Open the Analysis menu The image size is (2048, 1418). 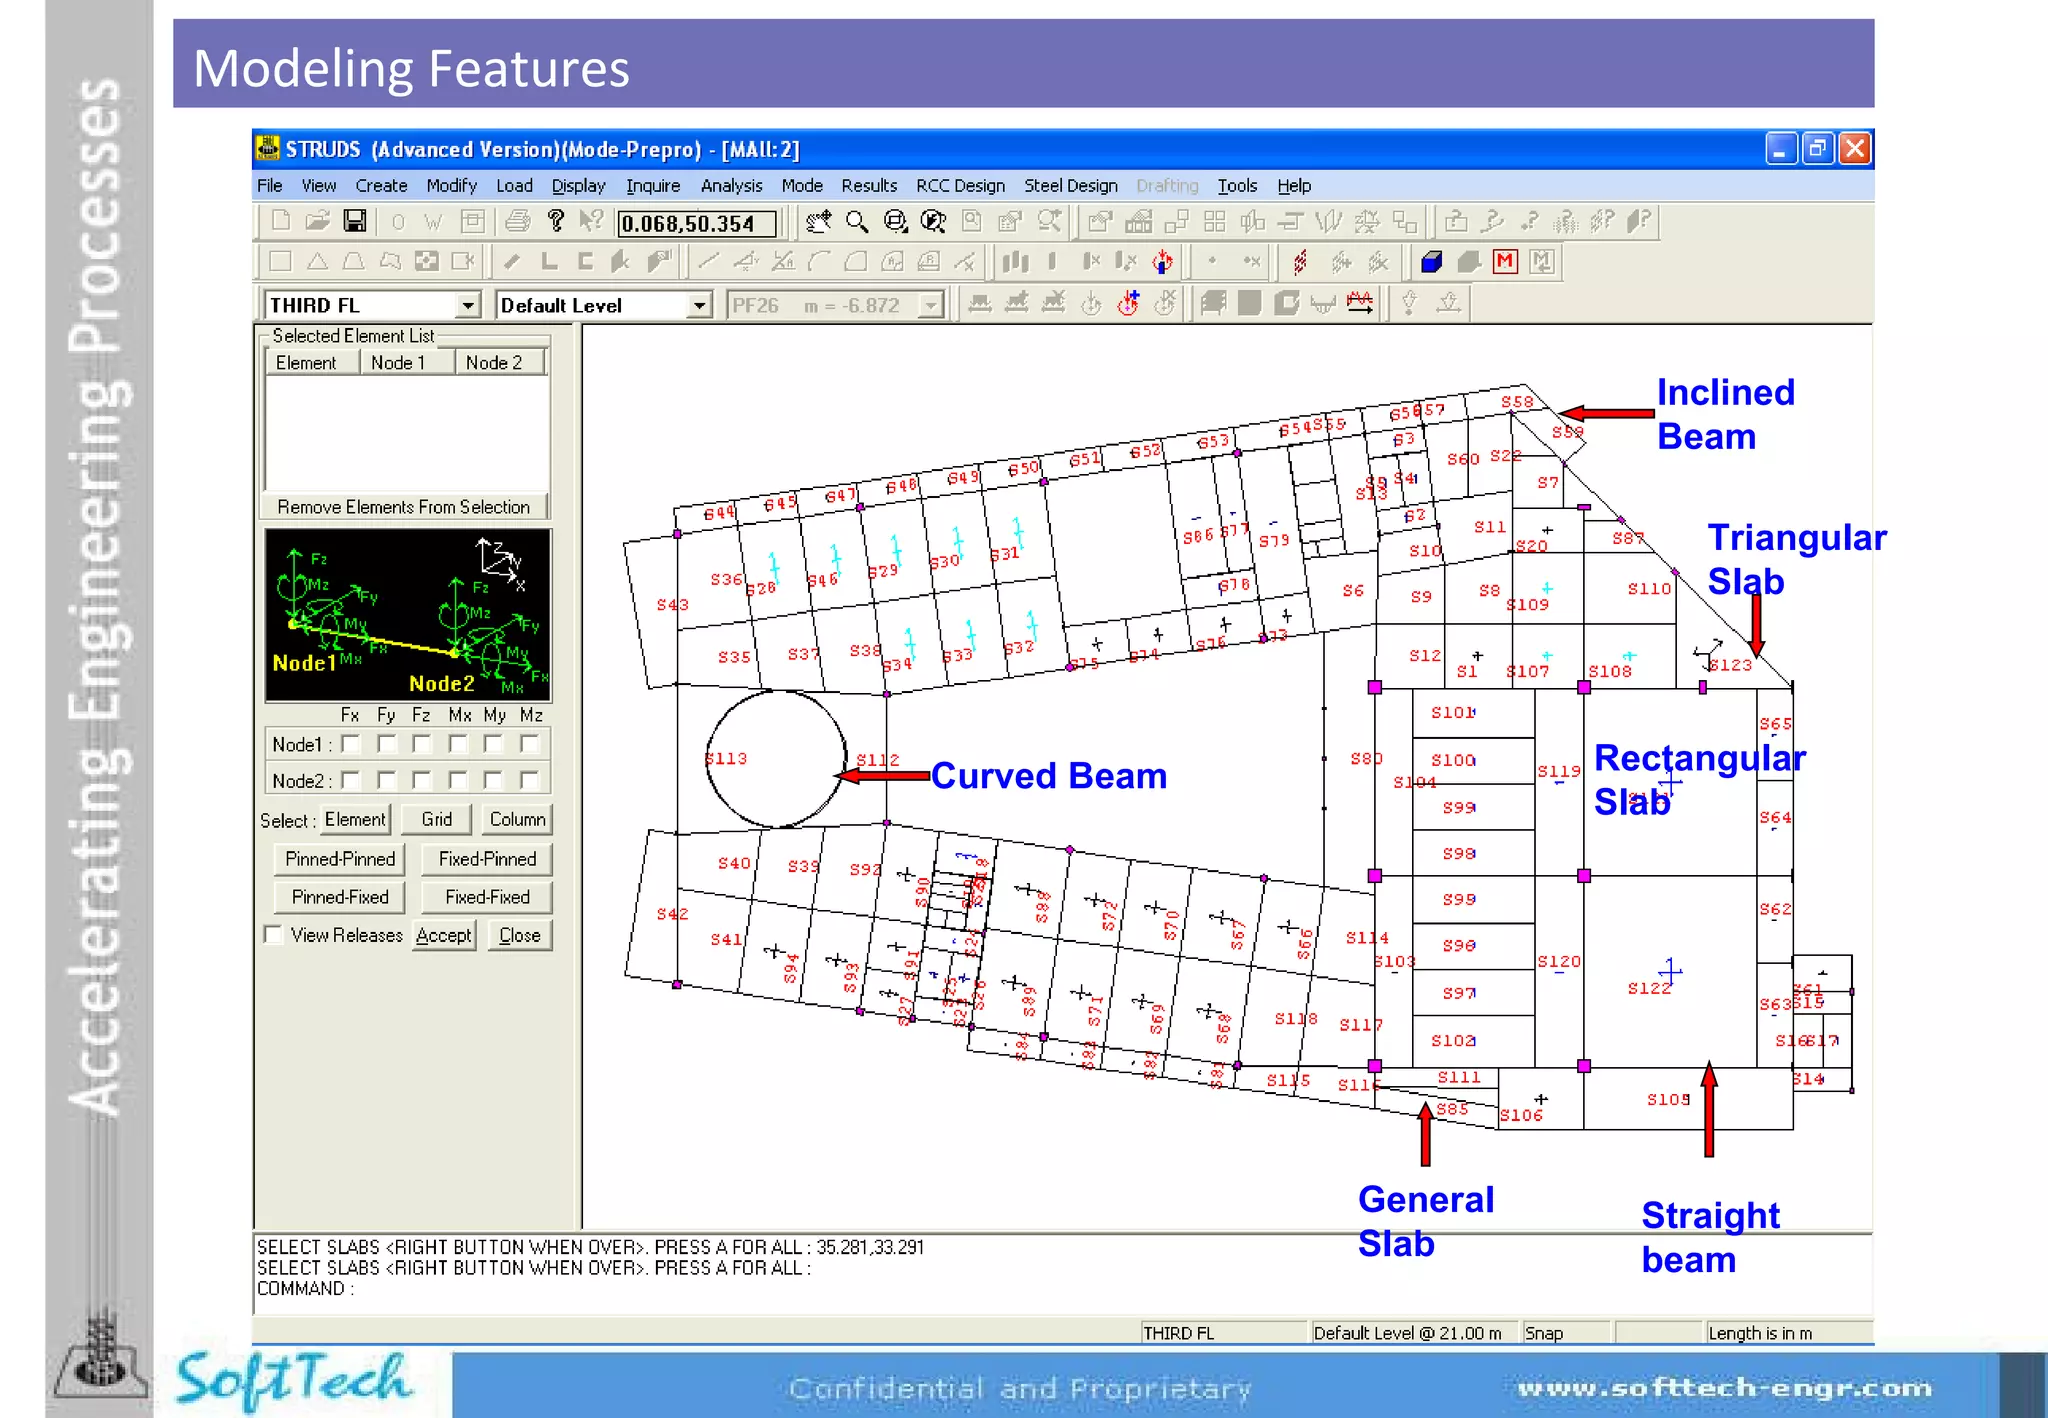tap(731, 186)
